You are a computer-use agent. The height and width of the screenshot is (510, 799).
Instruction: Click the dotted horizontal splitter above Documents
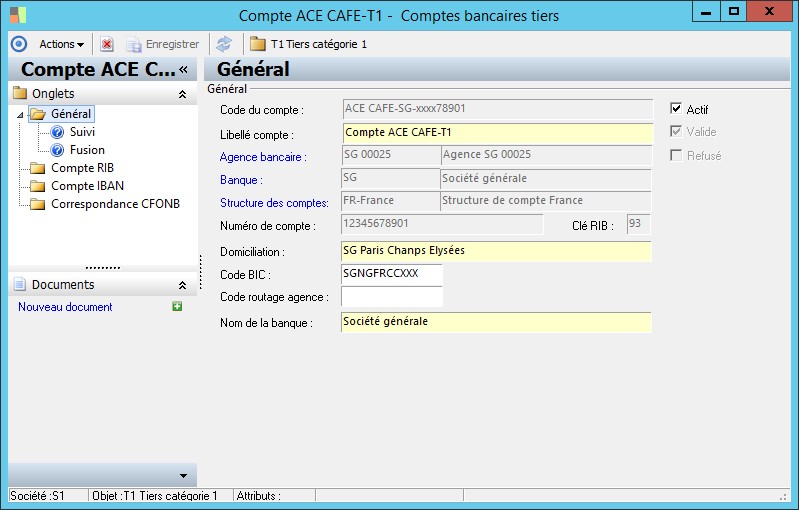pos(102,267)
